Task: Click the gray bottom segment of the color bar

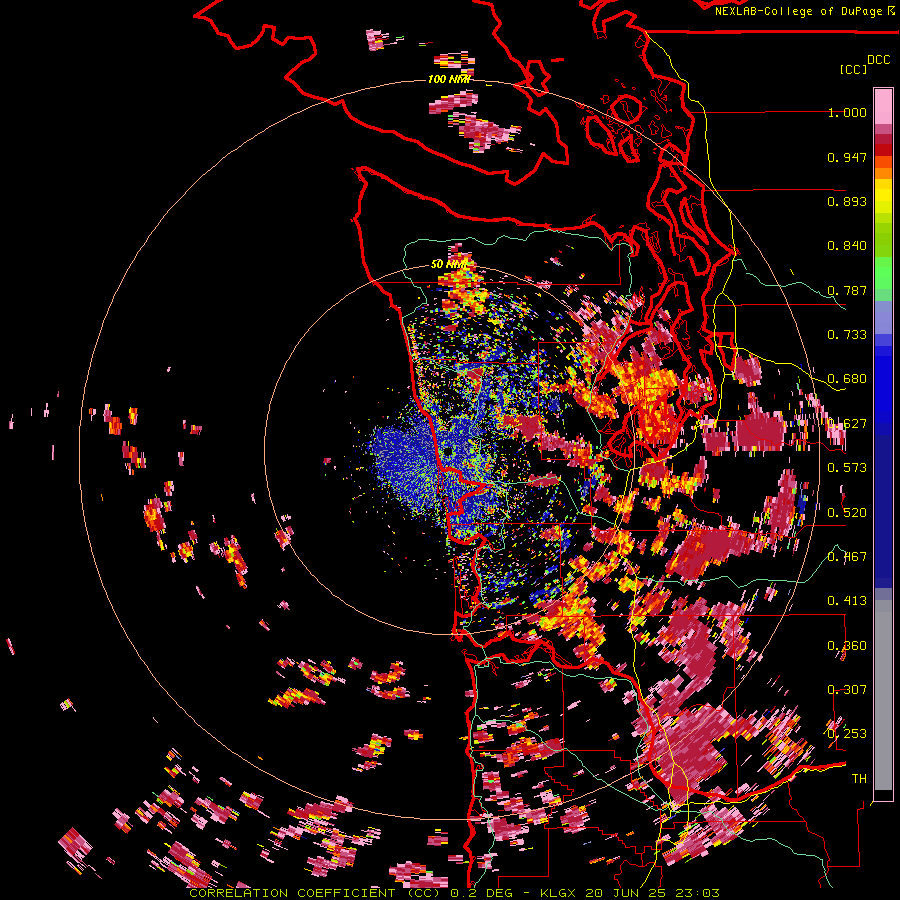Action: point(883,695)
